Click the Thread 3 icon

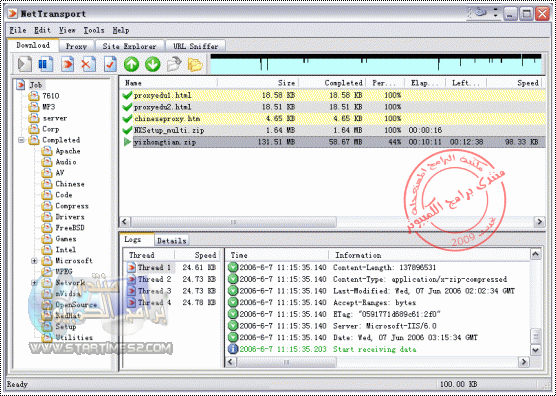[132, 291]
